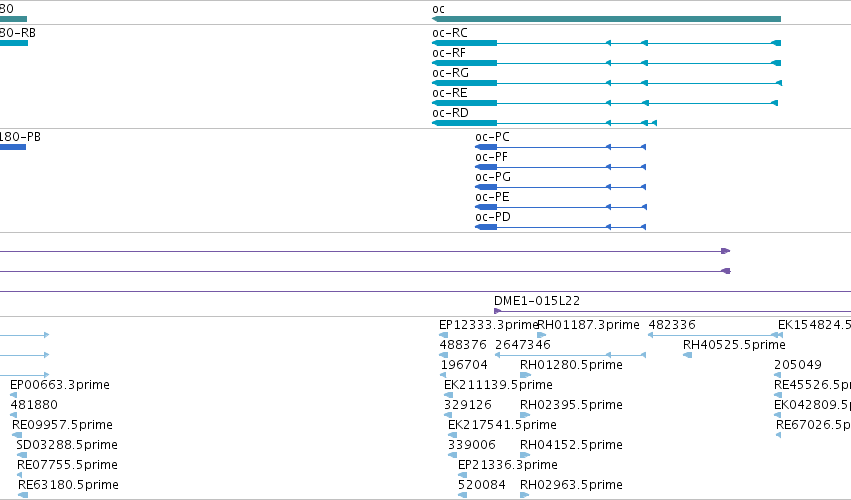The width and height of the screenshot is (851, 500).
Task: Open the oc-PG protein feature
Action: point(560,187)
